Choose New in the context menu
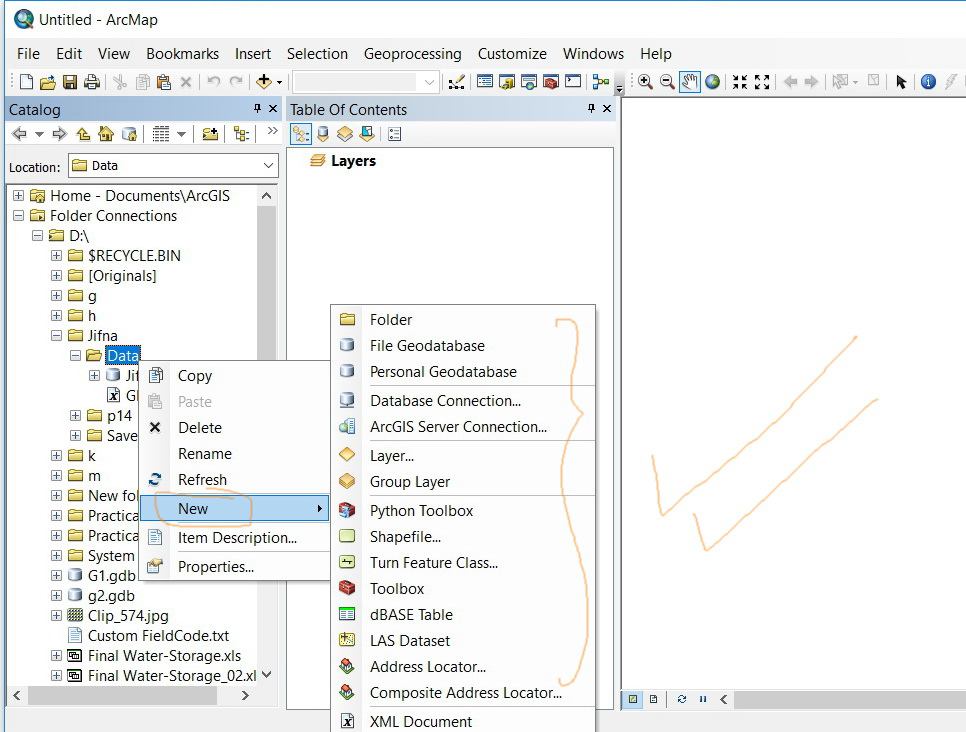This screenshot has height=732, width=966. (x=235, y=509)
